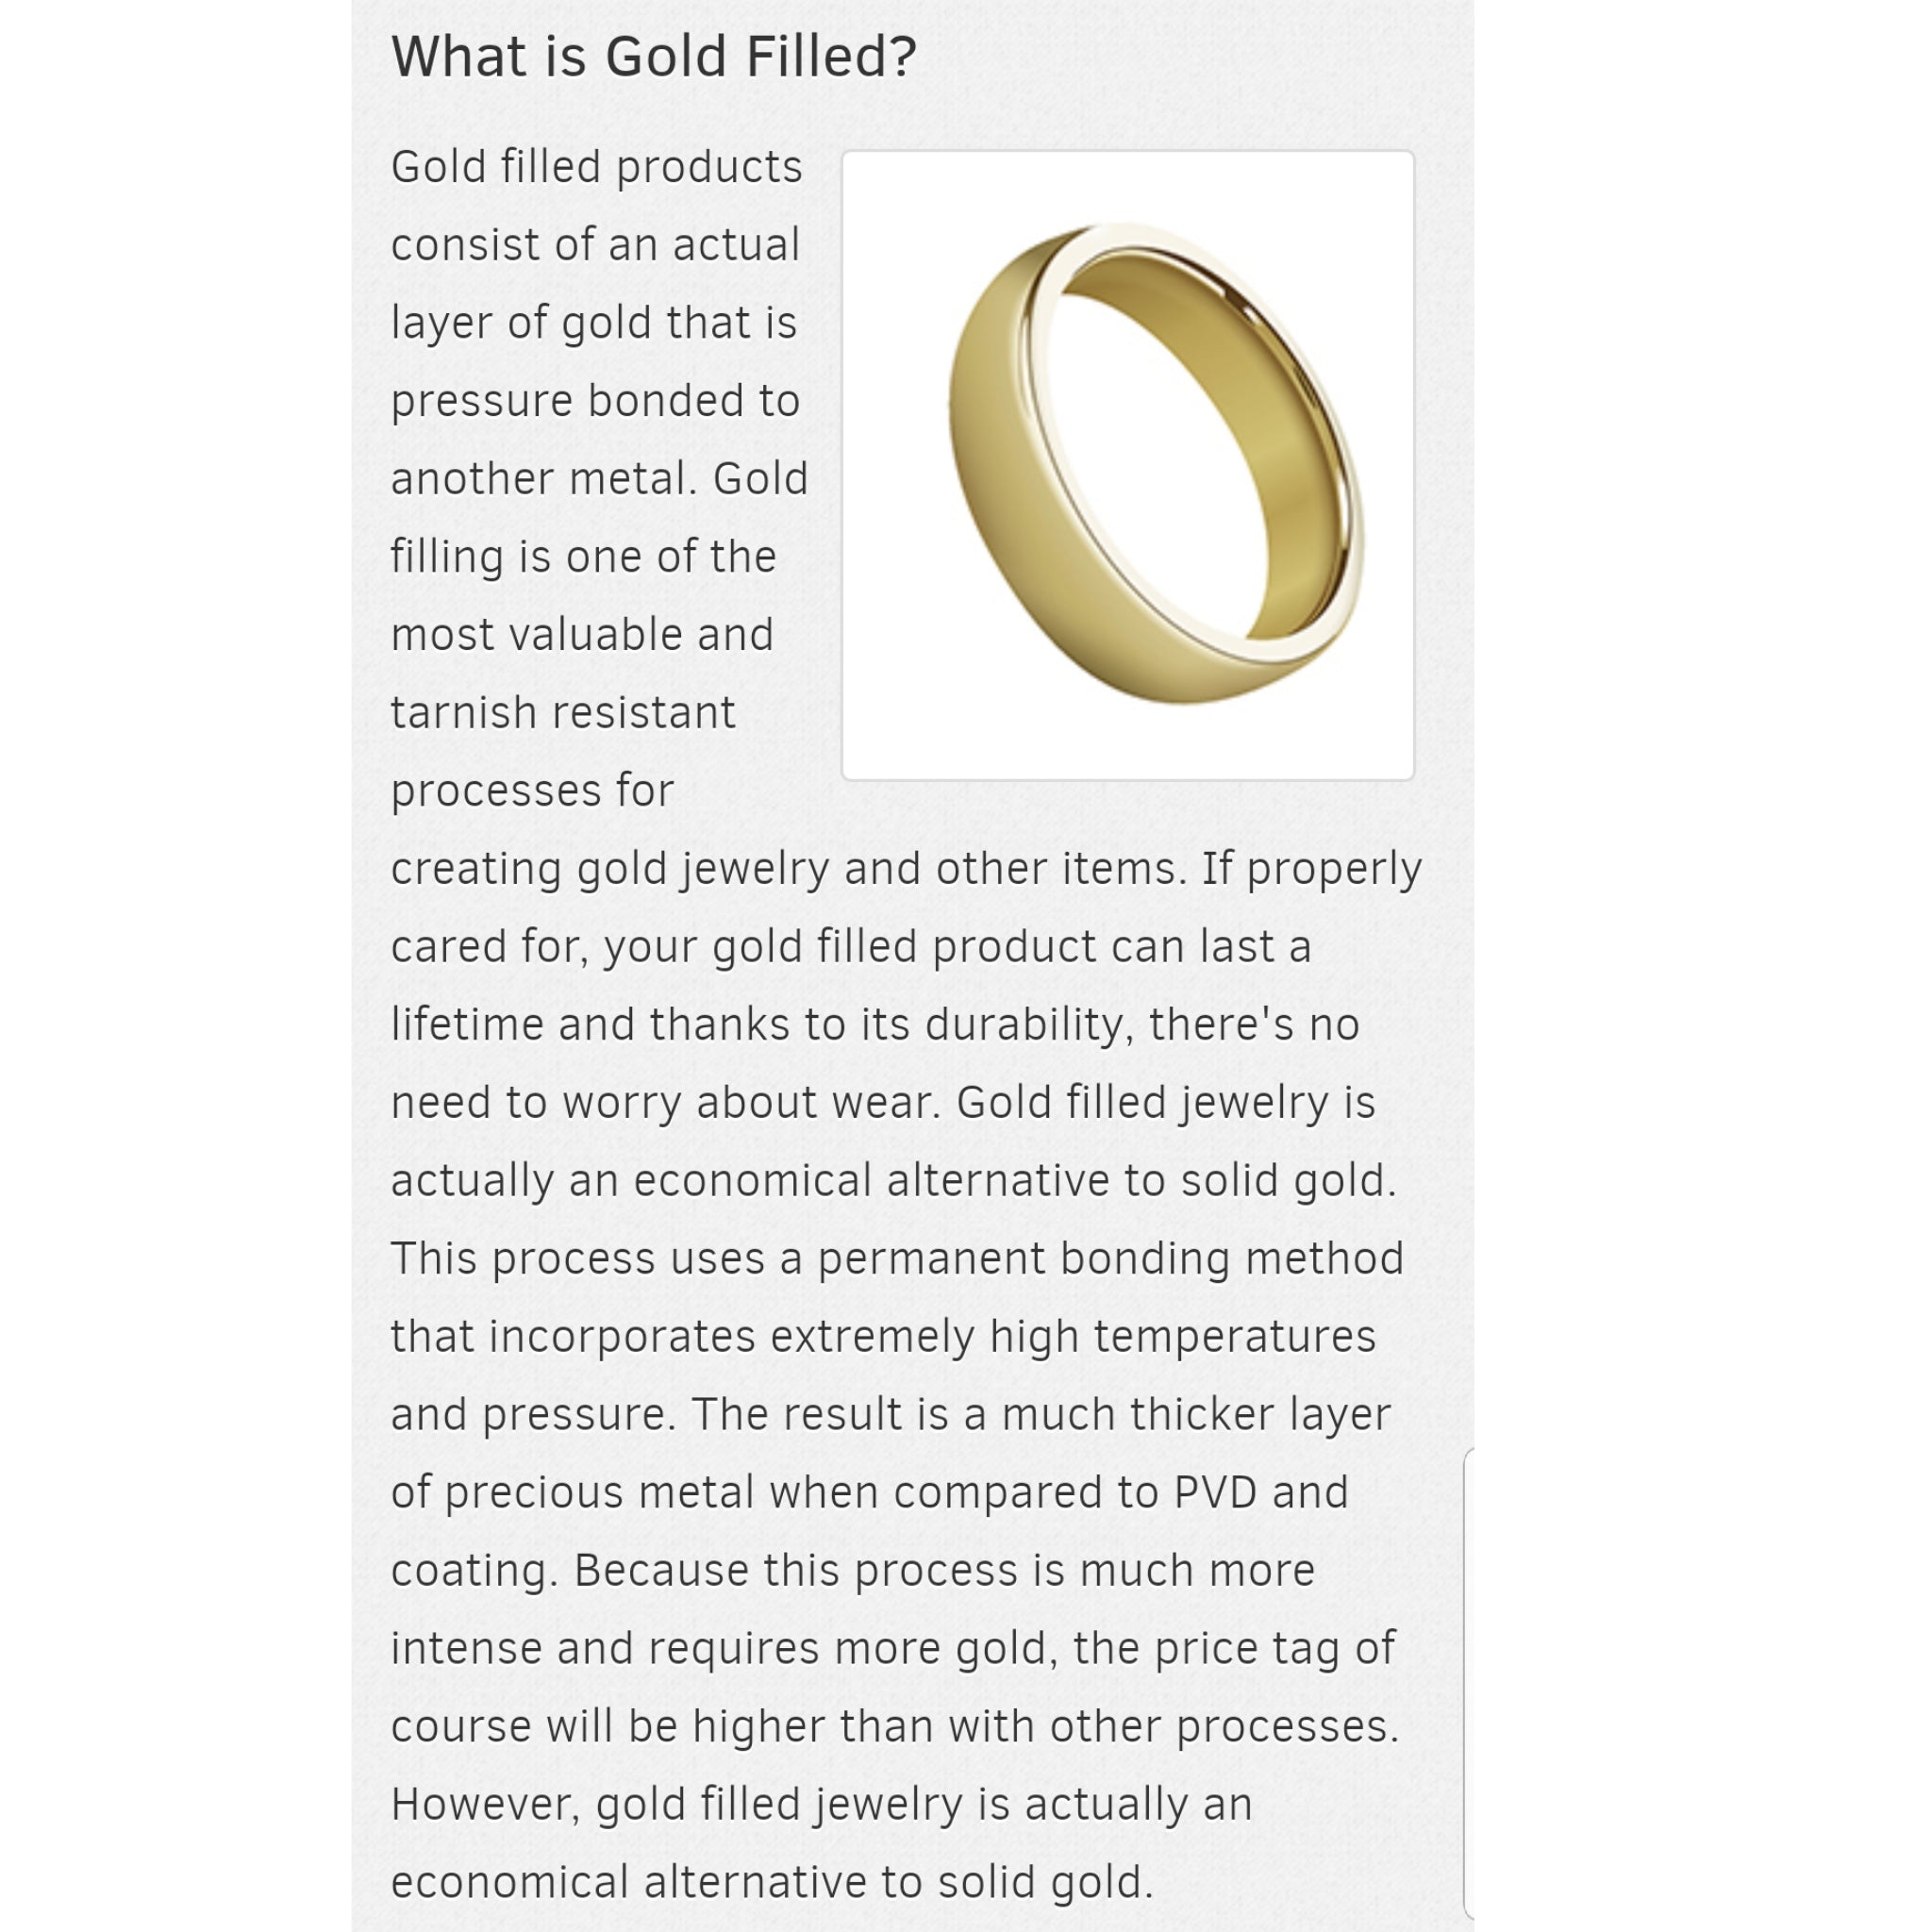Click the line starting "lifetime and thanks"
This screenshot has width=1932, height=1932.
[875, 1025]
